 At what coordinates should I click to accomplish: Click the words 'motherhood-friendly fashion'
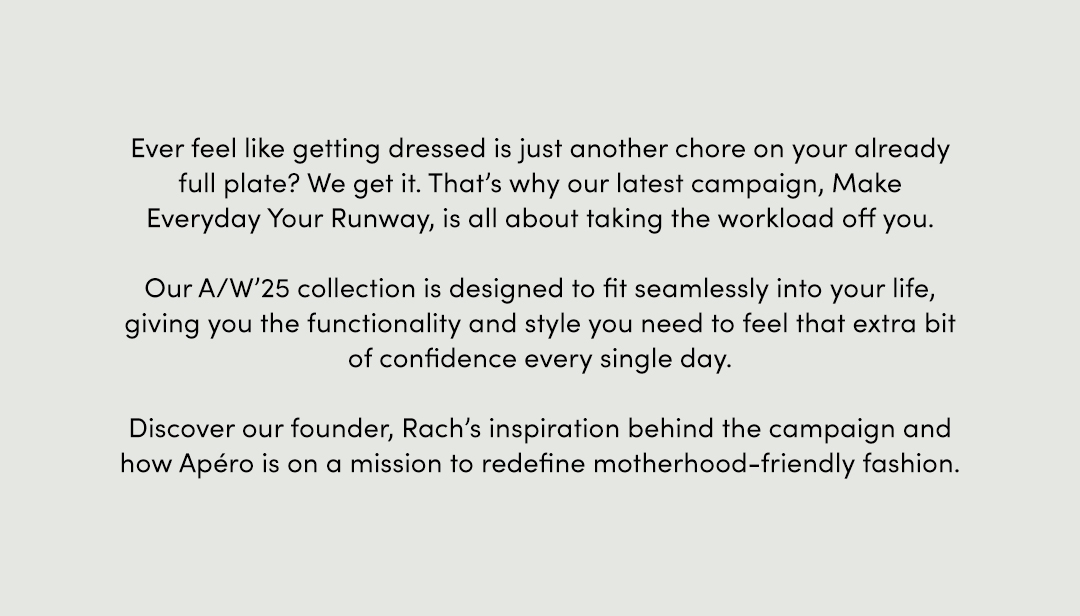coord(774,464)
